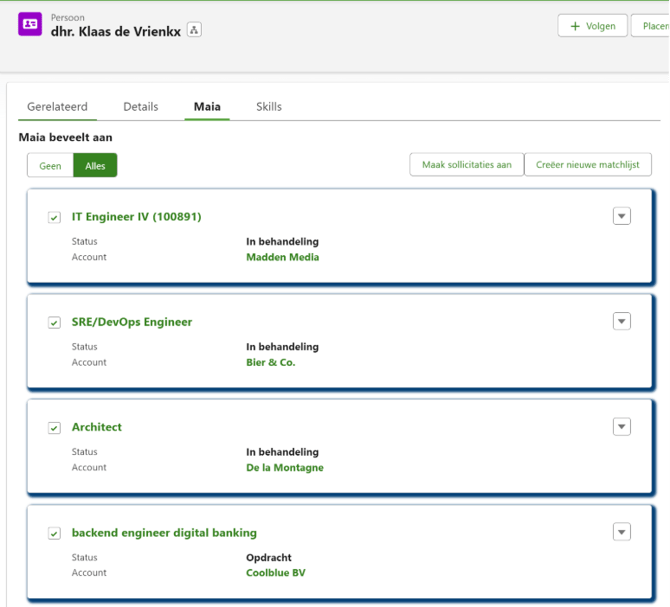Click the Volgen follow button

pos(592,26)
